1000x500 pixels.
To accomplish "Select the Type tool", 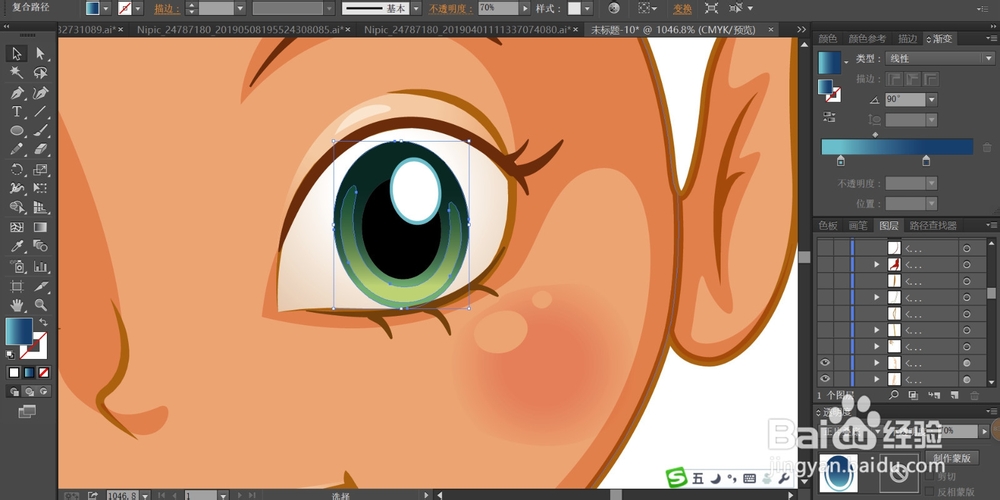I will click(x=17, y=112).
